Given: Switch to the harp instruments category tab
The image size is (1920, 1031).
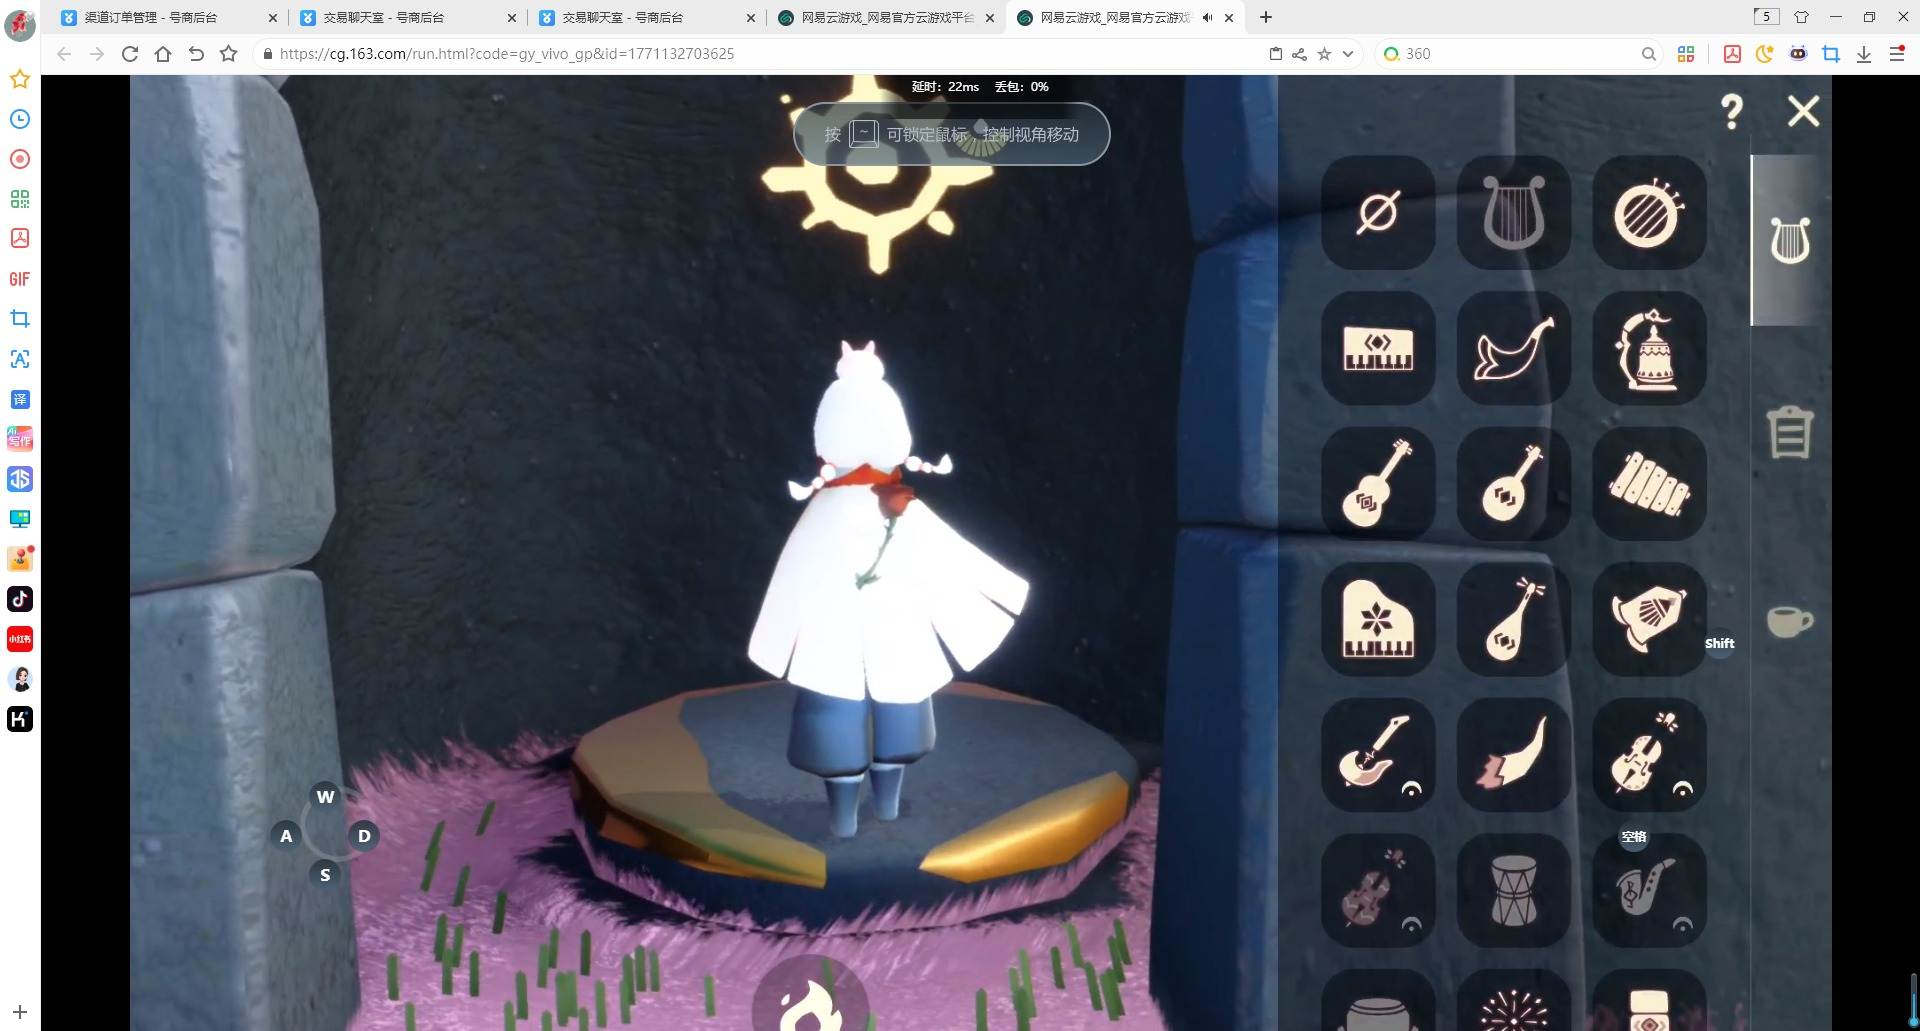Looking at the screenshot, I should pyautogui.click(x=1790, y=241).
